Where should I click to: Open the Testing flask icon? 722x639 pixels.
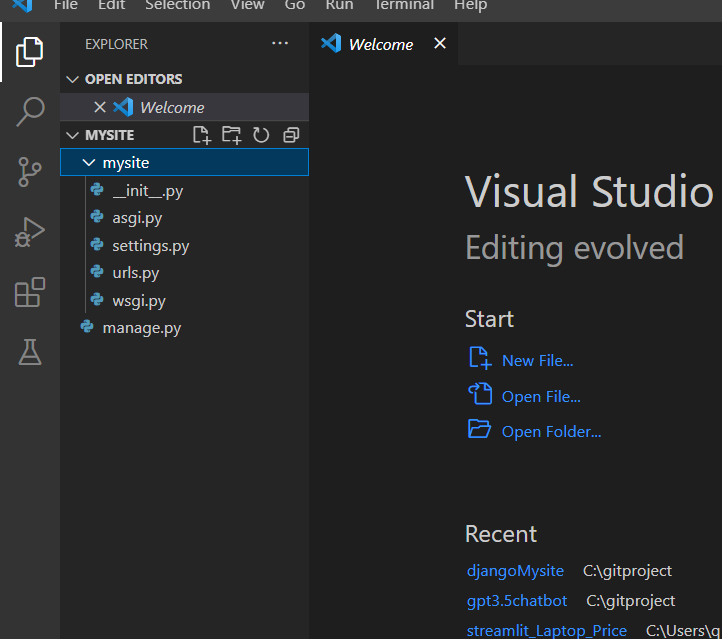[30, 352]
